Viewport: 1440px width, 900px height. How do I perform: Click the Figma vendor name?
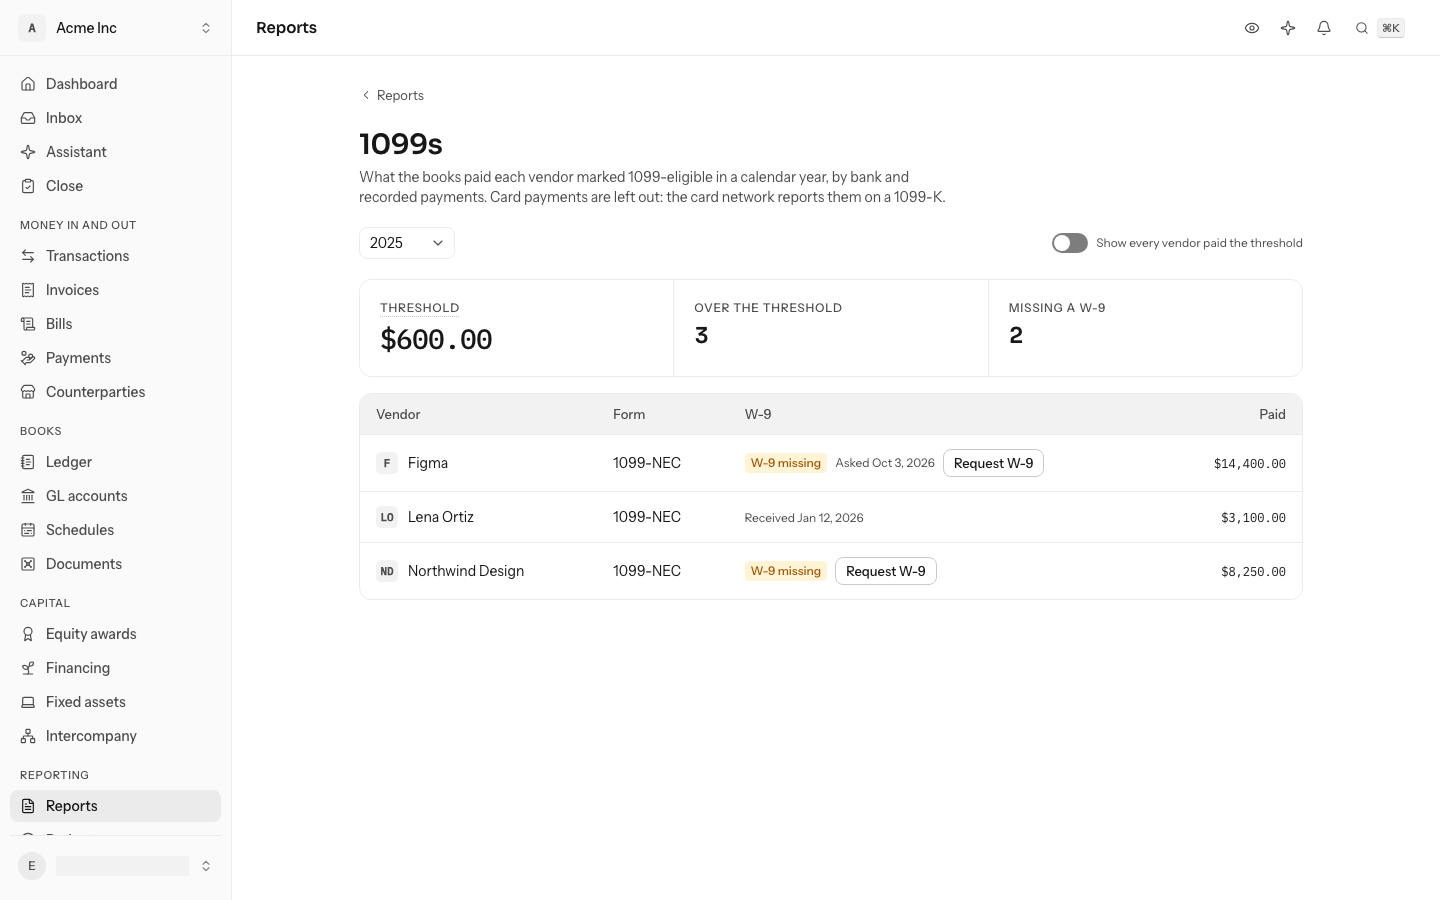(x=428, y=463)
